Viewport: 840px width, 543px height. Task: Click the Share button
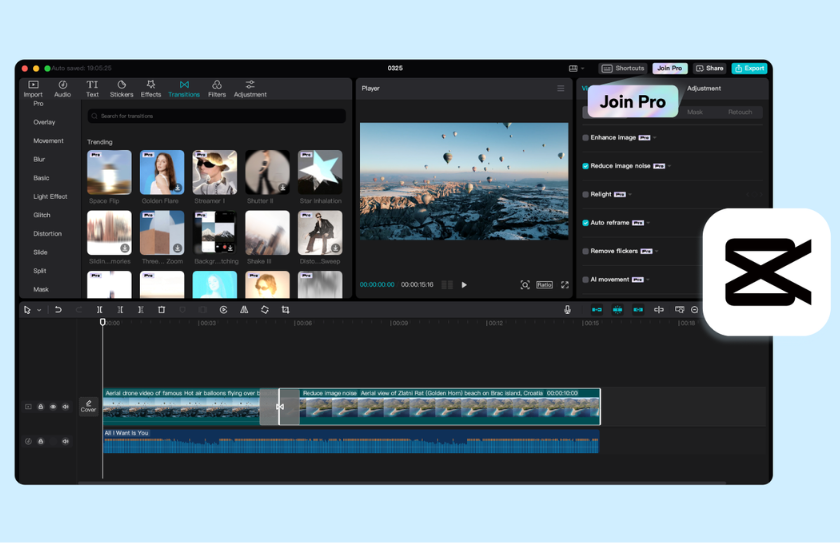(709, 68)
